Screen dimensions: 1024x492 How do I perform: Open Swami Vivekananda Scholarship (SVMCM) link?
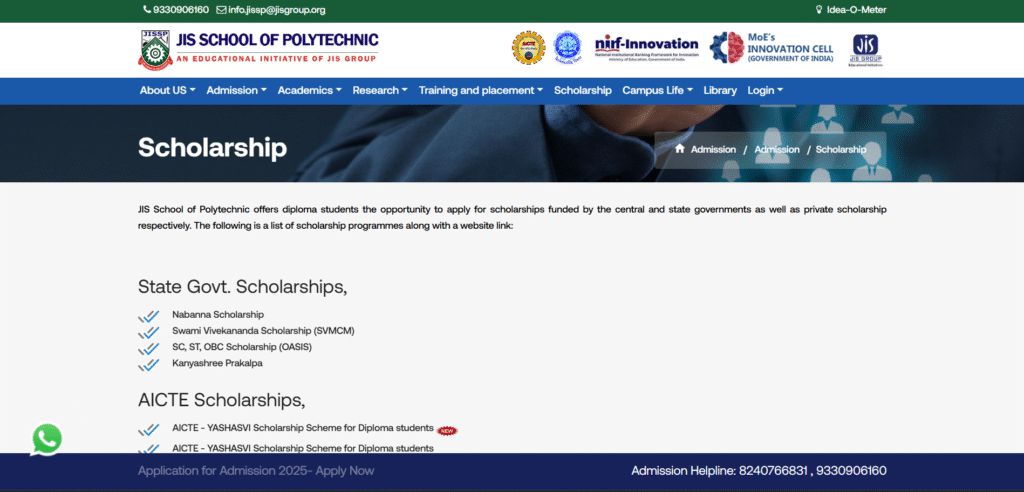(263, 330)
